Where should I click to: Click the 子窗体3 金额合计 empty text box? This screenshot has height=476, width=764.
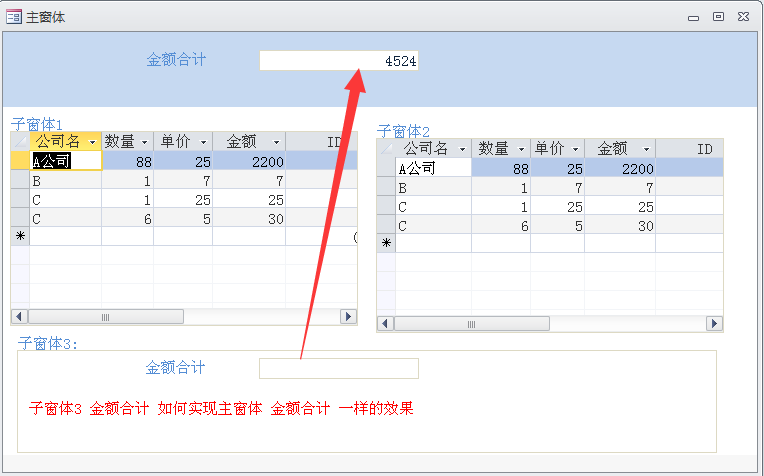[x=338, y=369]
